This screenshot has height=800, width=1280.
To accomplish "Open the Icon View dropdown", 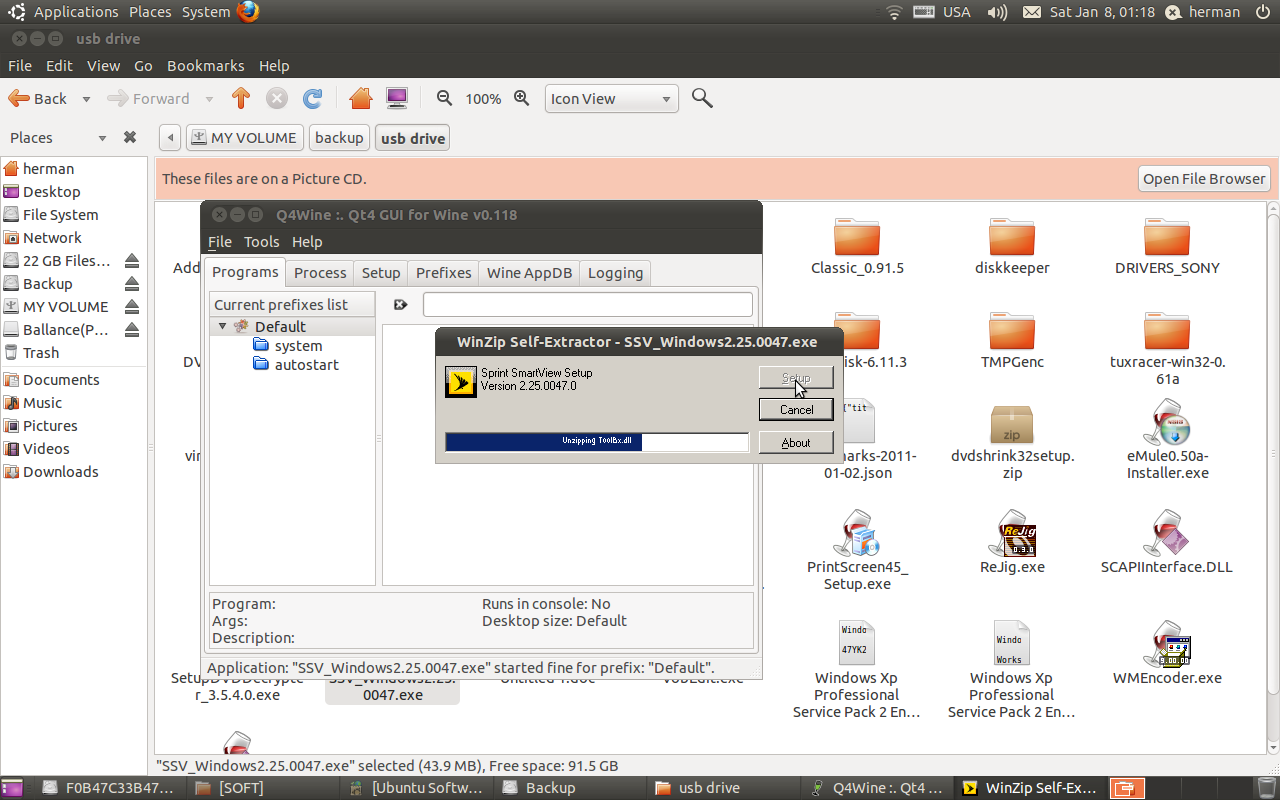I will click(x=612, y=98).
